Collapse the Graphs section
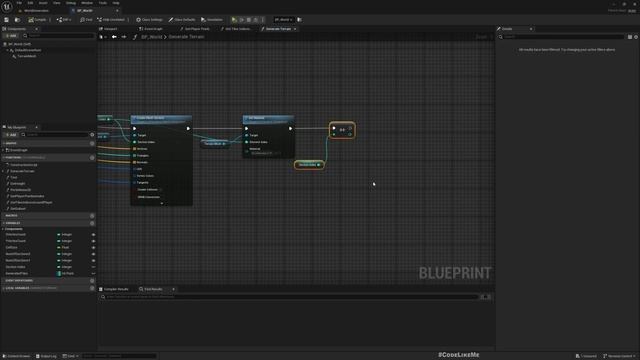The width and height of the screenshot is (640, 360). point(4,144)
